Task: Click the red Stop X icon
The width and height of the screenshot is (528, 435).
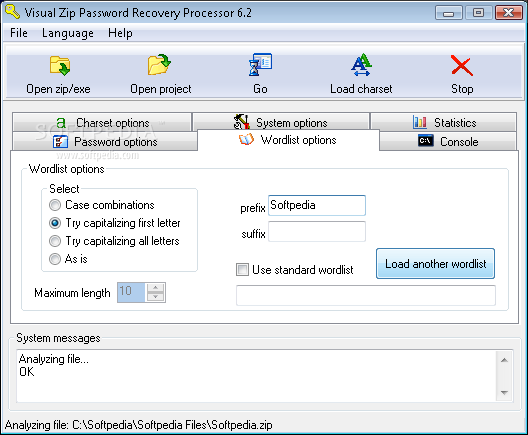Action: click(x=462, y=66)
